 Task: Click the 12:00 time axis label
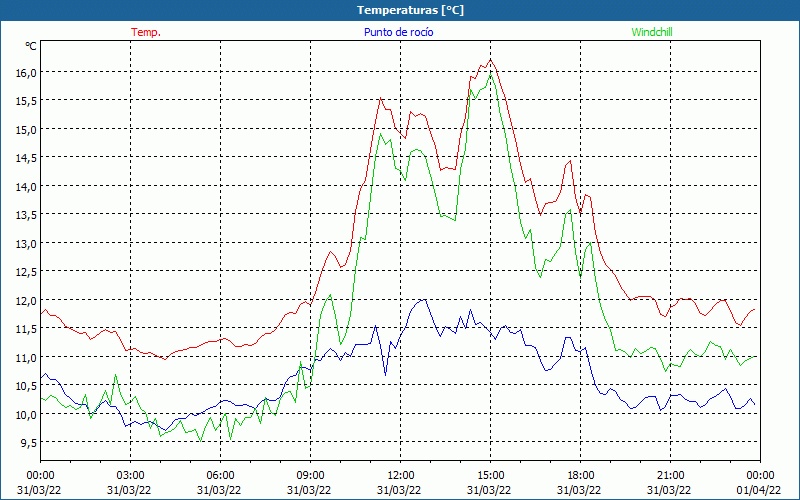click(x=401, y=476)
